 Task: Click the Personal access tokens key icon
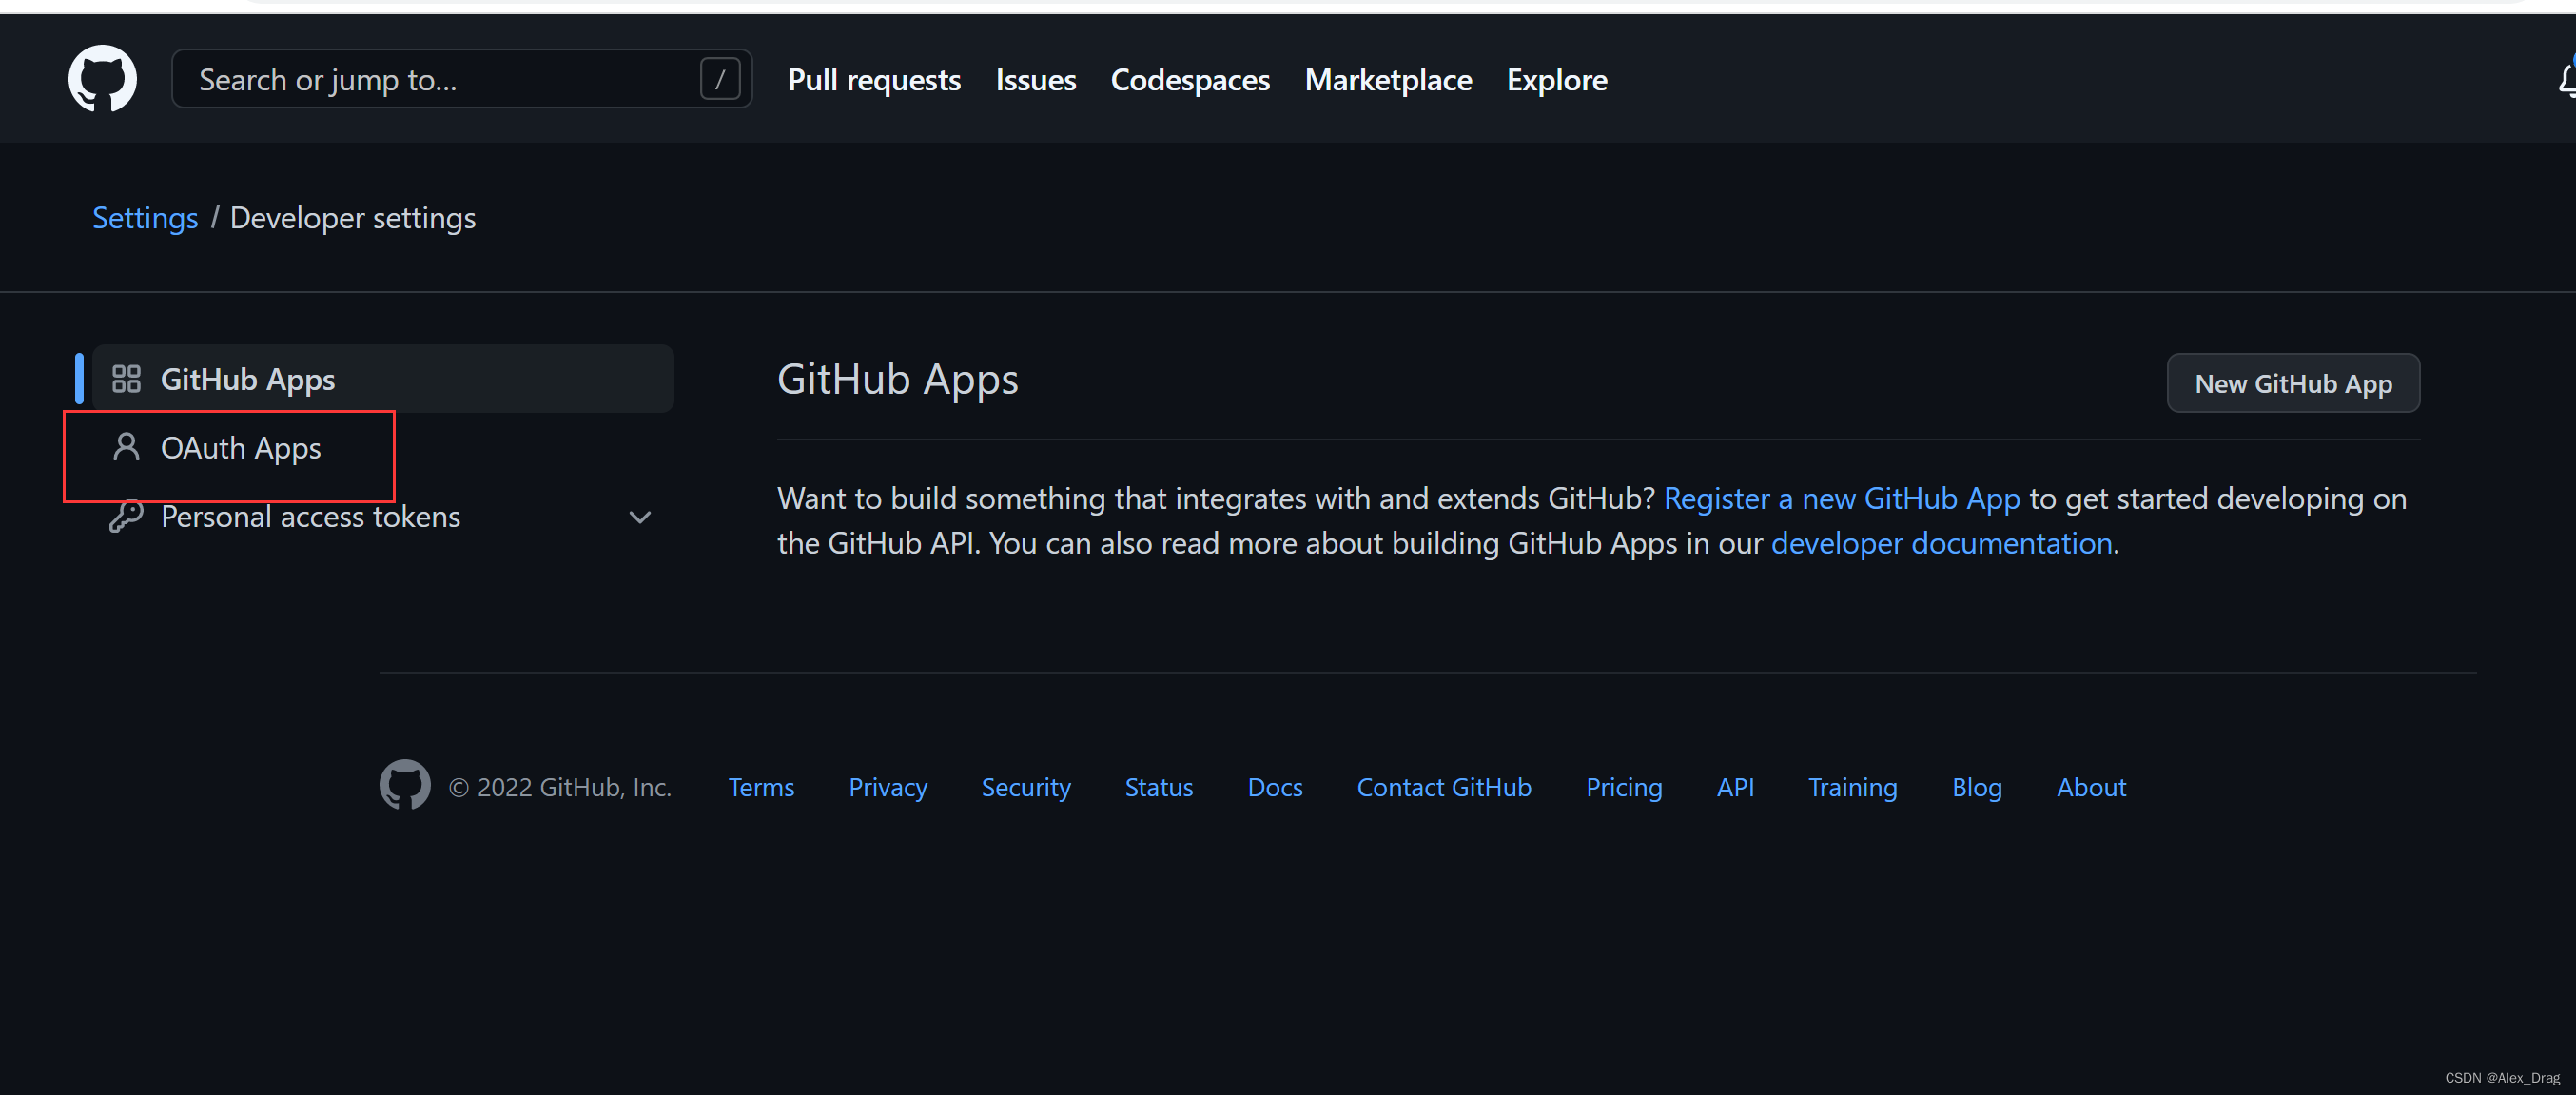126,516
